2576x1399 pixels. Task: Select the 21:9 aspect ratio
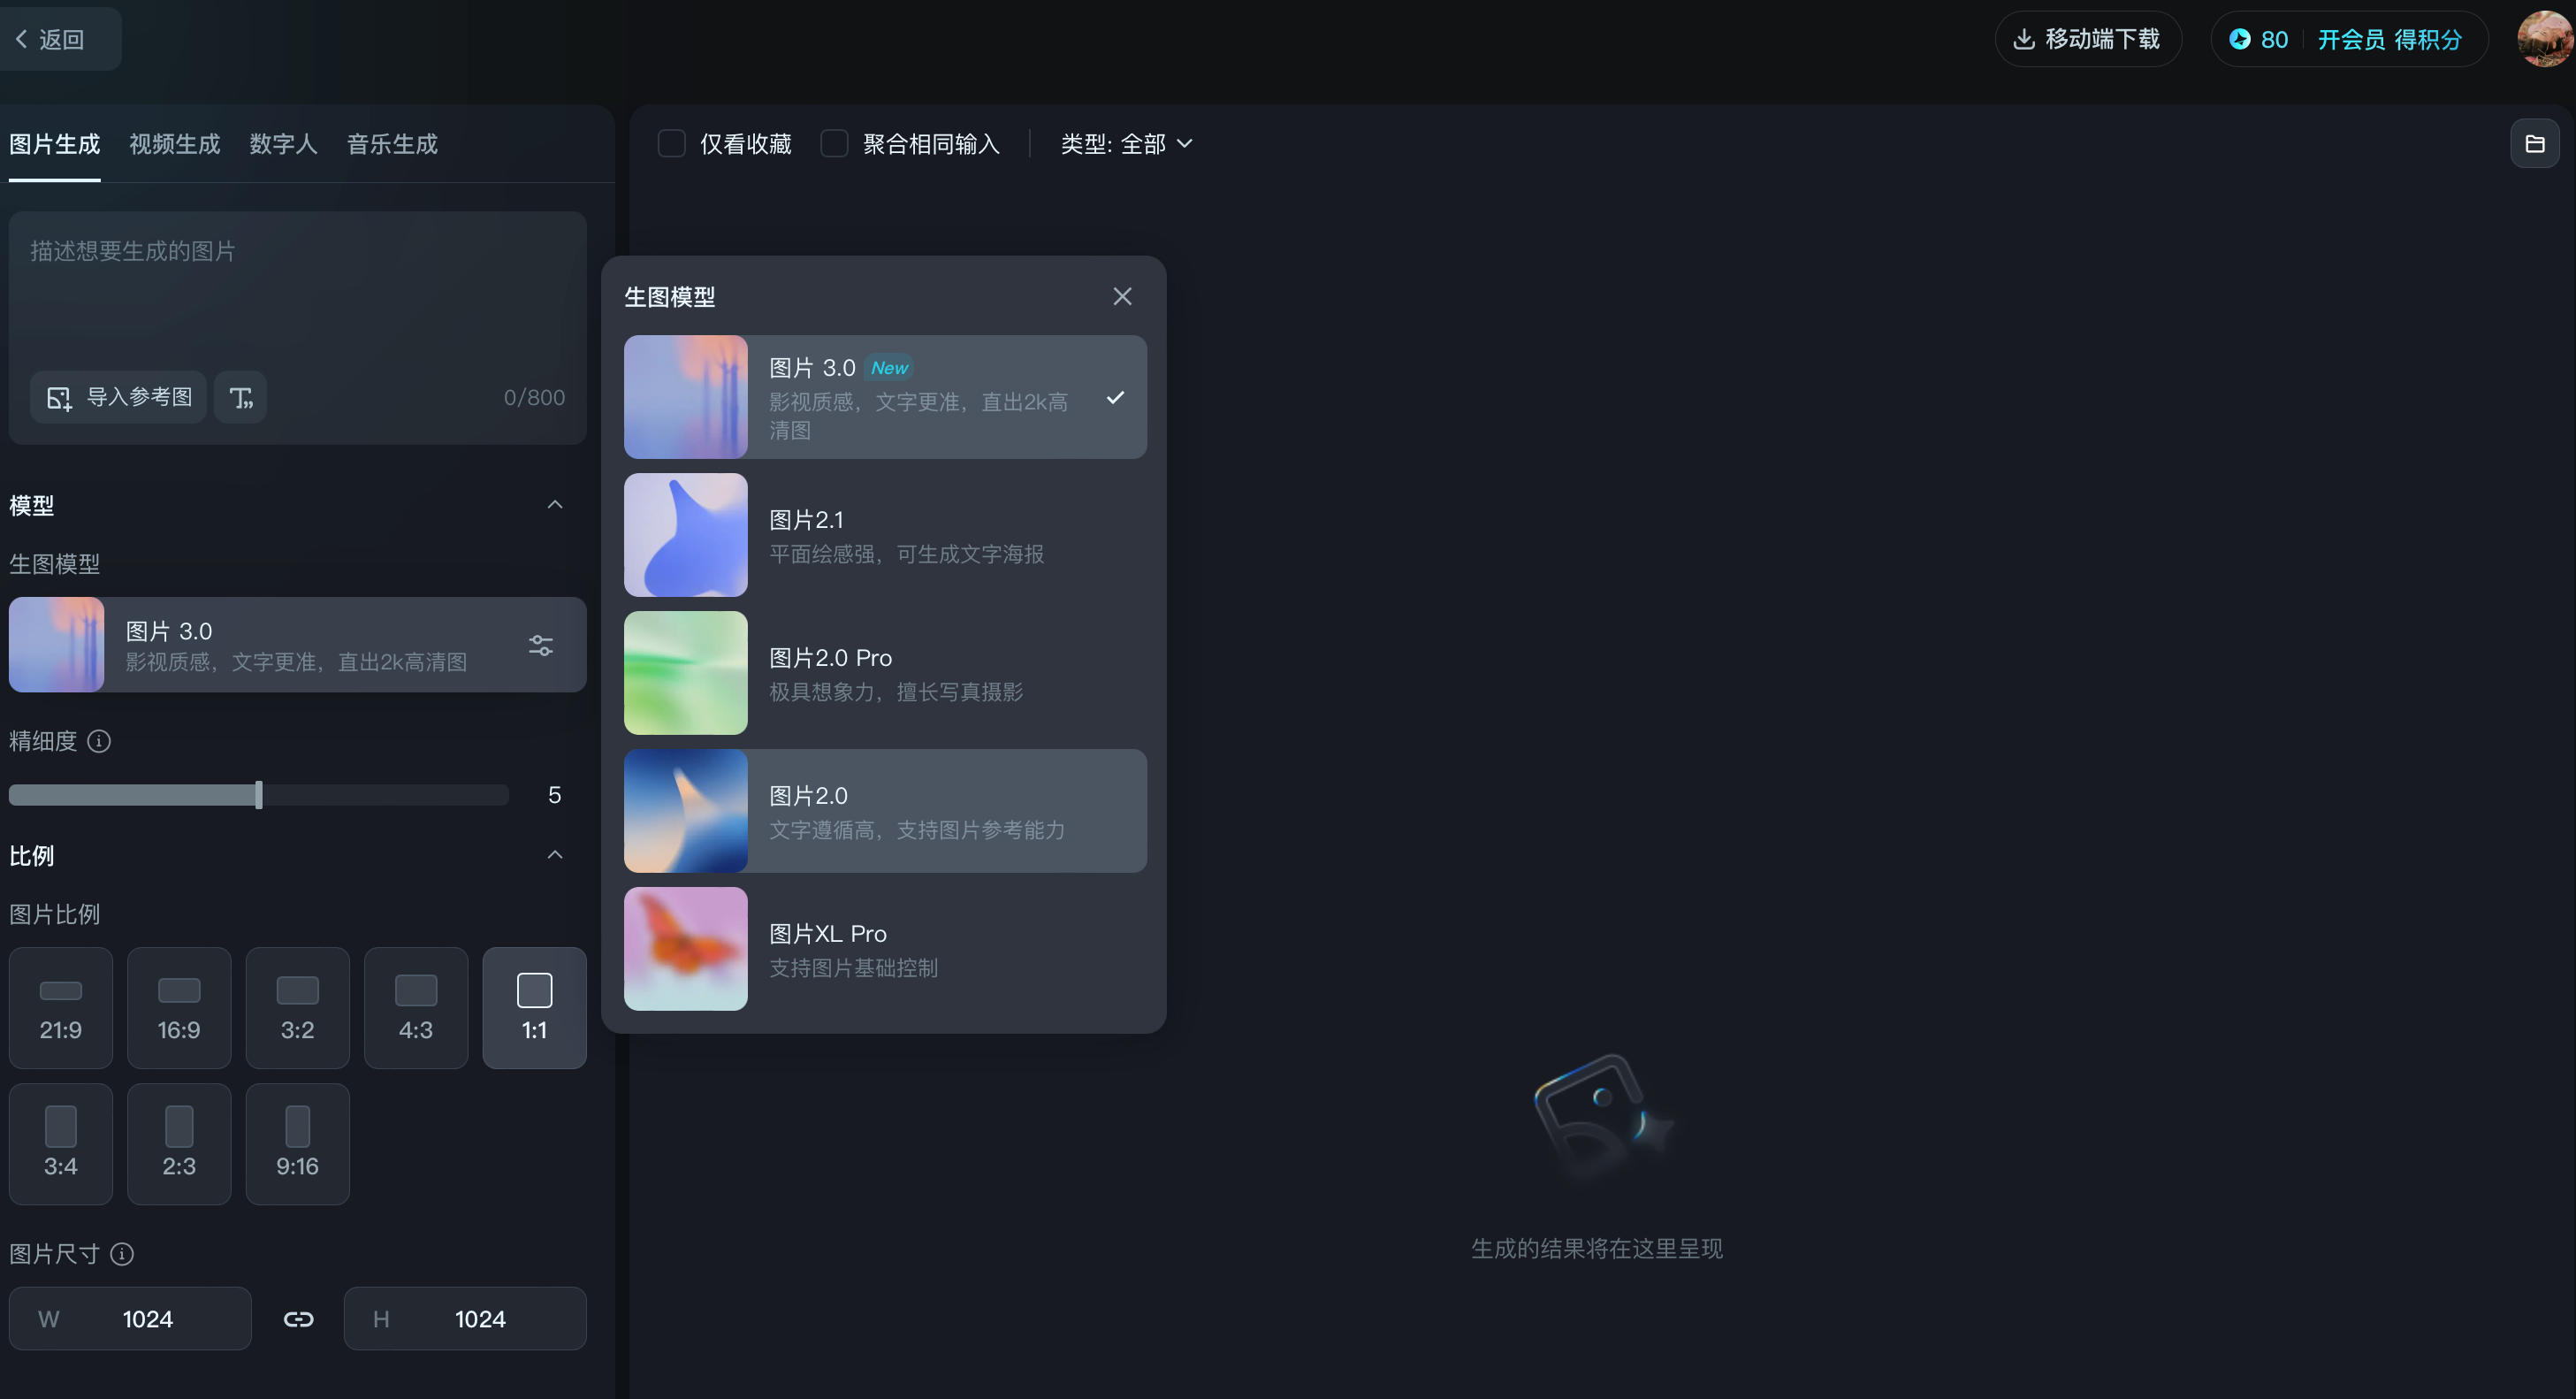point(61,1008)
